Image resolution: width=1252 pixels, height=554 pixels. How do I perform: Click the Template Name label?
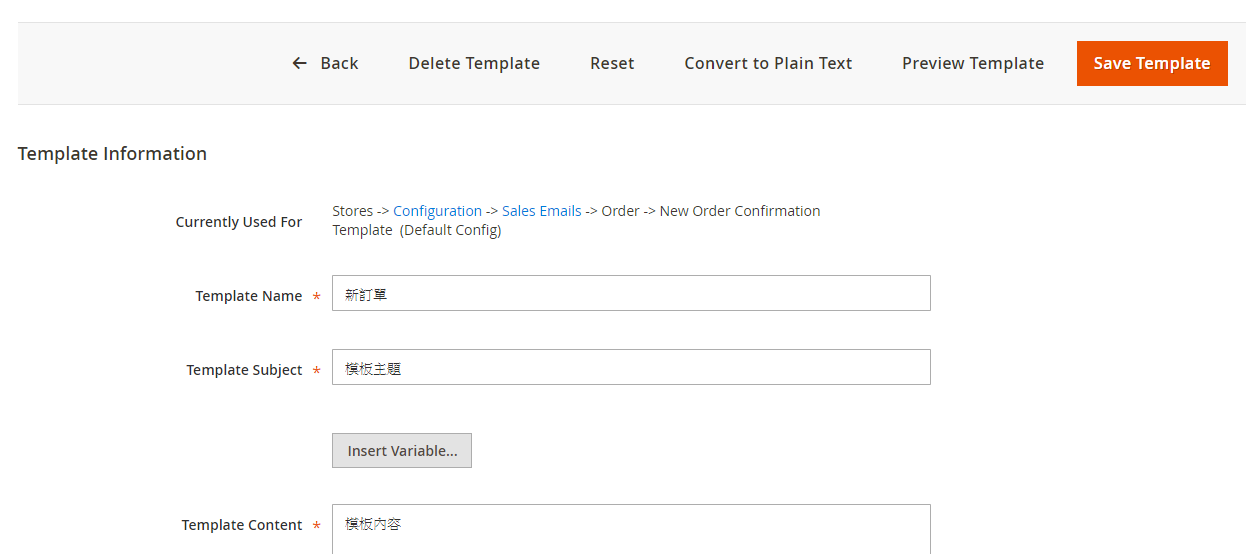(x=249, y=296)
